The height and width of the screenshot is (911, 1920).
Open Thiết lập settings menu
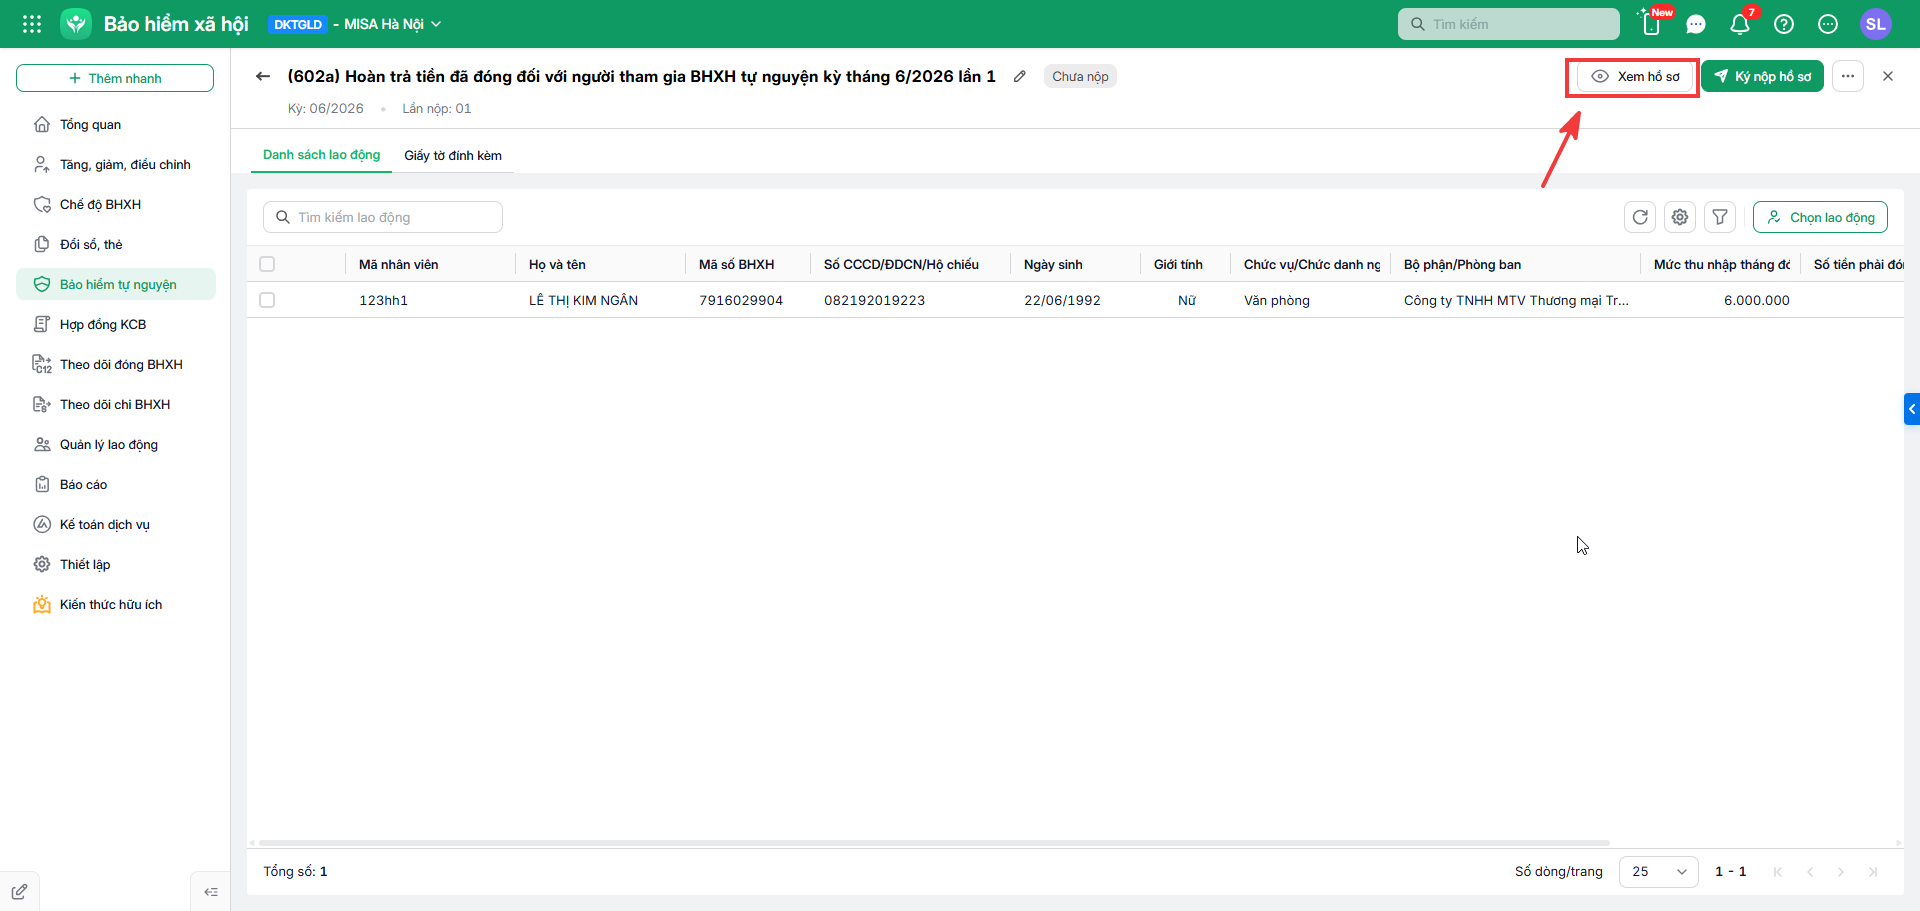pyautogui.click(x=116, y=564)
